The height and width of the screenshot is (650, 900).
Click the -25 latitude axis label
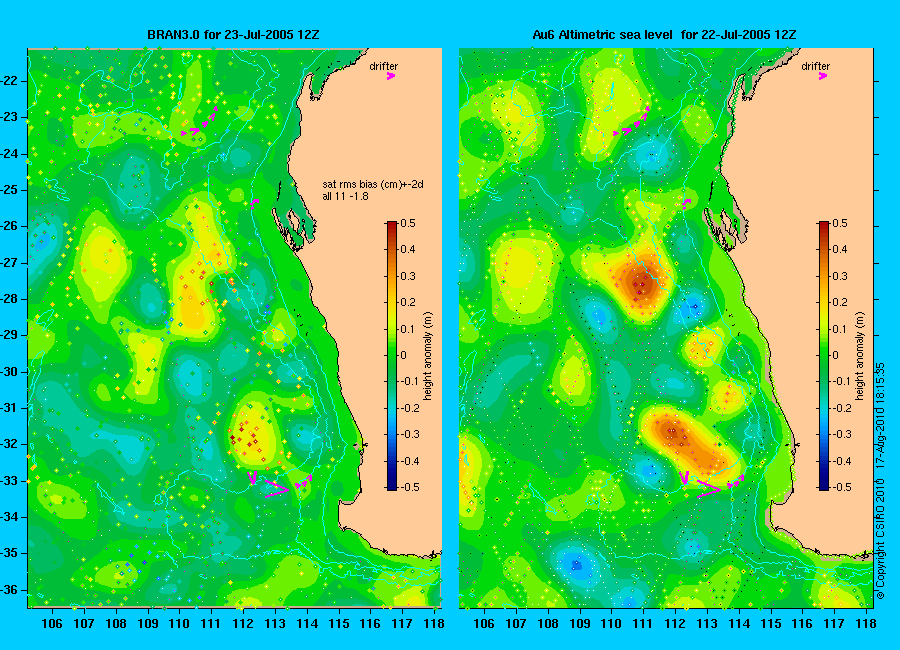point(11,190)
